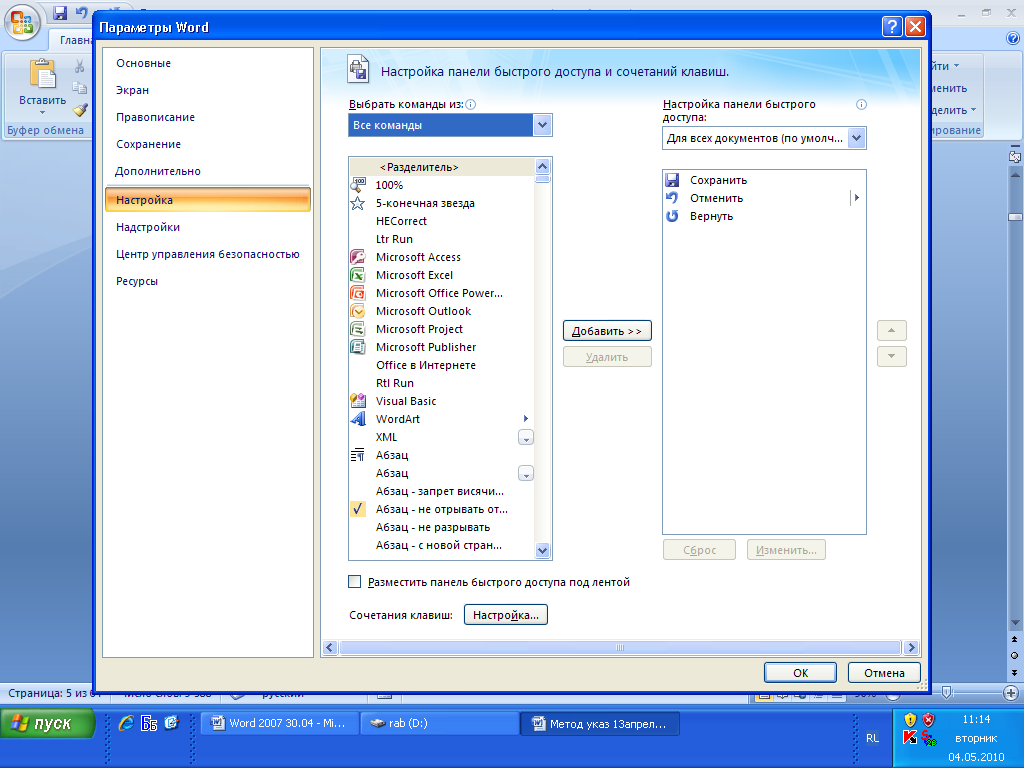Open the Ресурсы category
This screenshot has width=1024, height=768.
136,281
